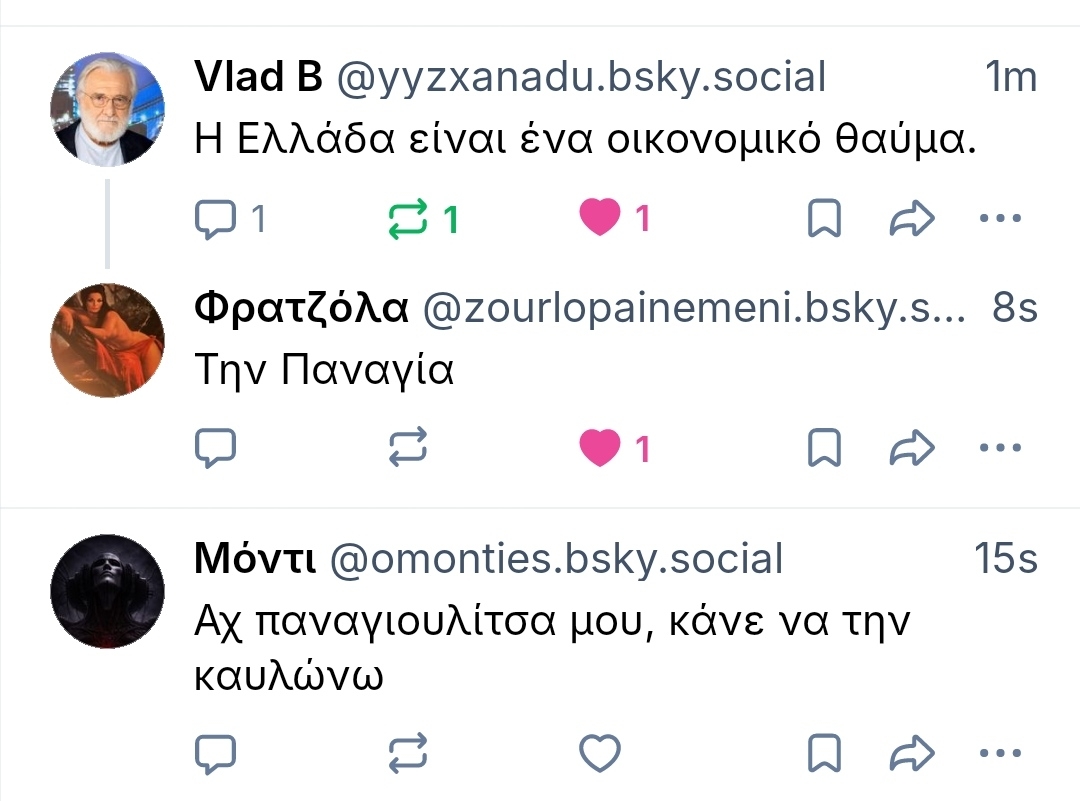Open more options on Vlad B's post
The height and width of the screenshot is (801, 1080).
tap(999, 218)
